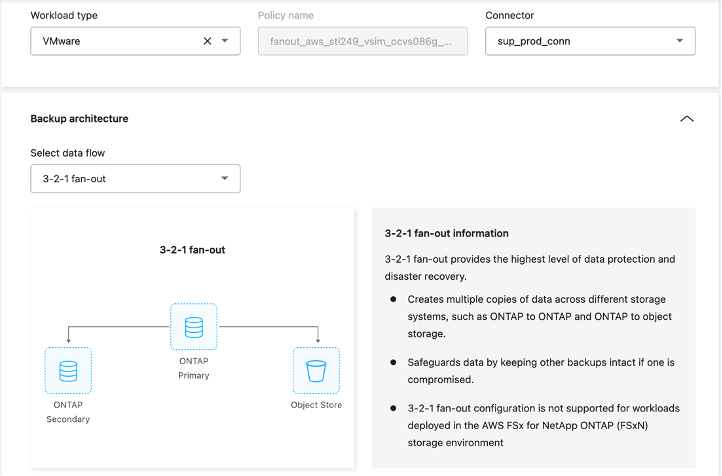
Task: Click the ONTAP Primary database icon
Action: [193, 327]
